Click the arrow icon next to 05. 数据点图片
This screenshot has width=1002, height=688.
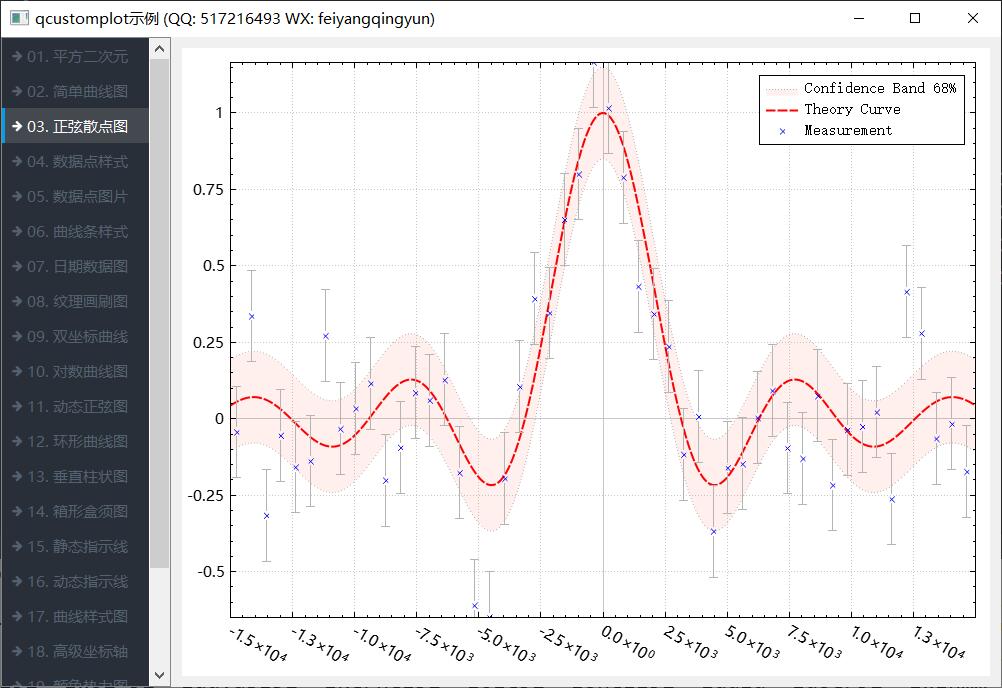[17, 197]
